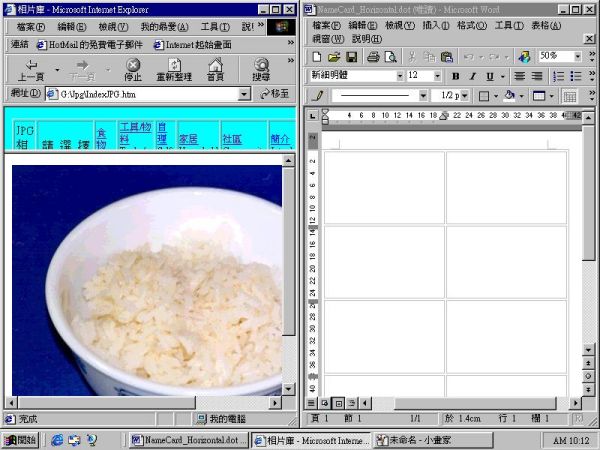Click the Refresh (重新整理) icon in IE
The height and width of the screenshot is (450, 600).
pyautogui.click(x=174, y=69)
